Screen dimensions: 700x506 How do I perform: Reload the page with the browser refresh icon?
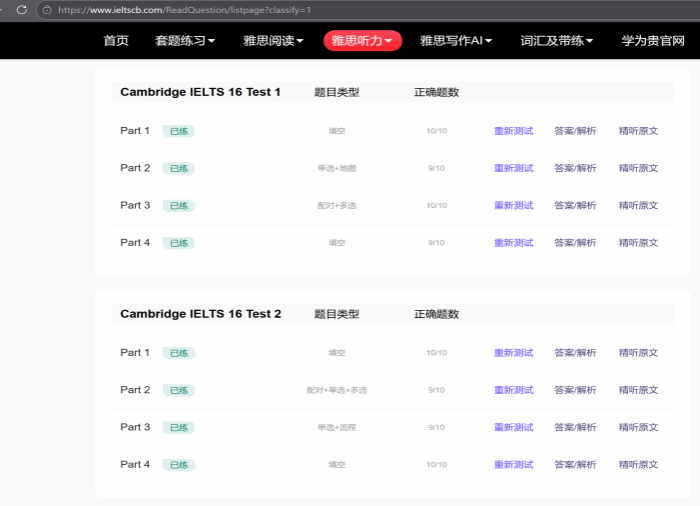click(x=21, y=9)
